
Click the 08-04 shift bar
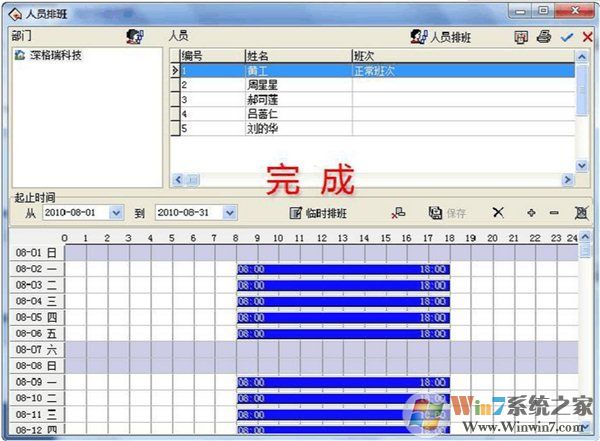point(343,302)
